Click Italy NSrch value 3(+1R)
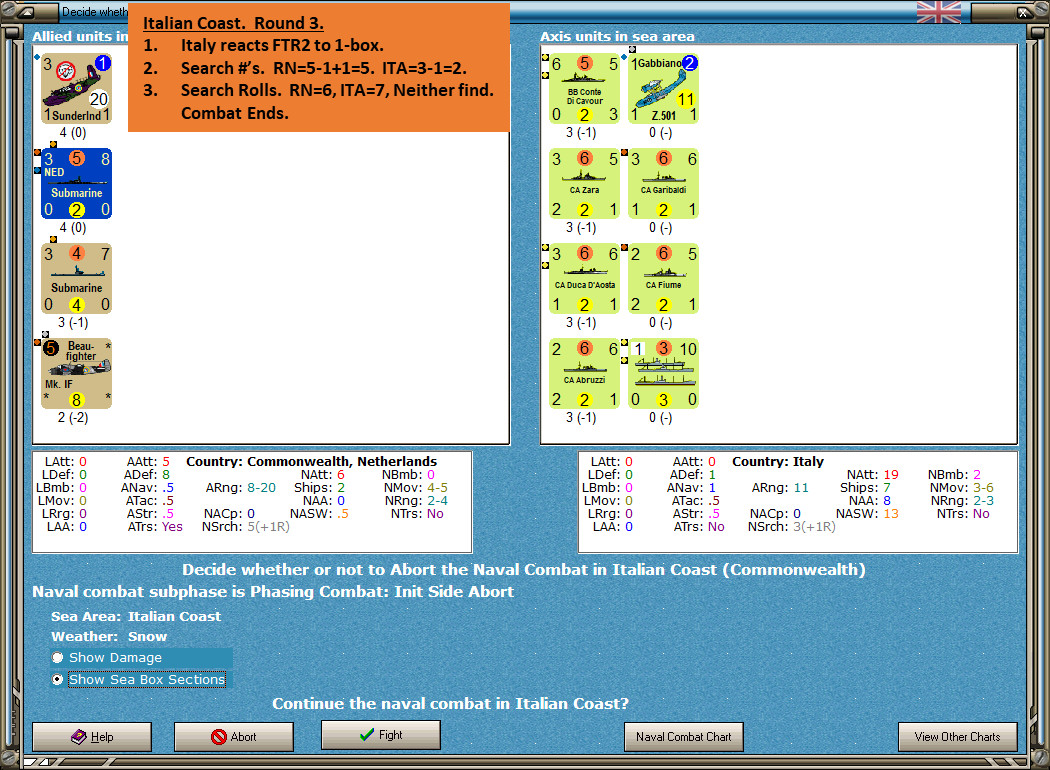The width and height of the screenshot is (1050, 770). pos(814,527)
